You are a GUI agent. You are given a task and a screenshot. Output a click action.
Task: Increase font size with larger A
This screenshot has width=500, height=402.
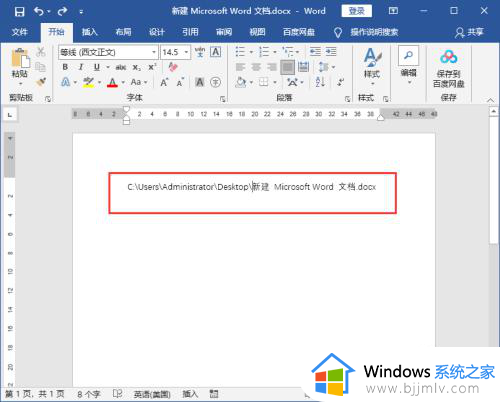pos(164,82)
